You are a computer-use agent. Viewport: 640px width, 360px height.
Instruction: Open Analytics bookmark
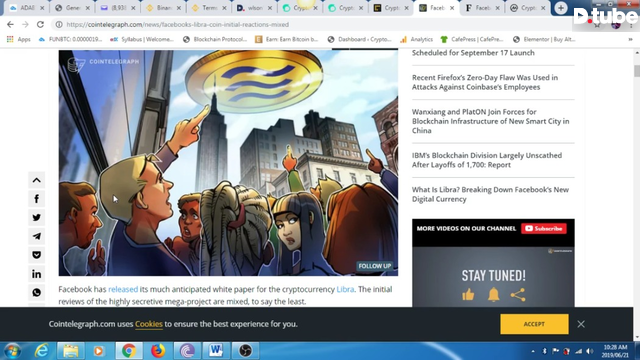tap(416, 40)
